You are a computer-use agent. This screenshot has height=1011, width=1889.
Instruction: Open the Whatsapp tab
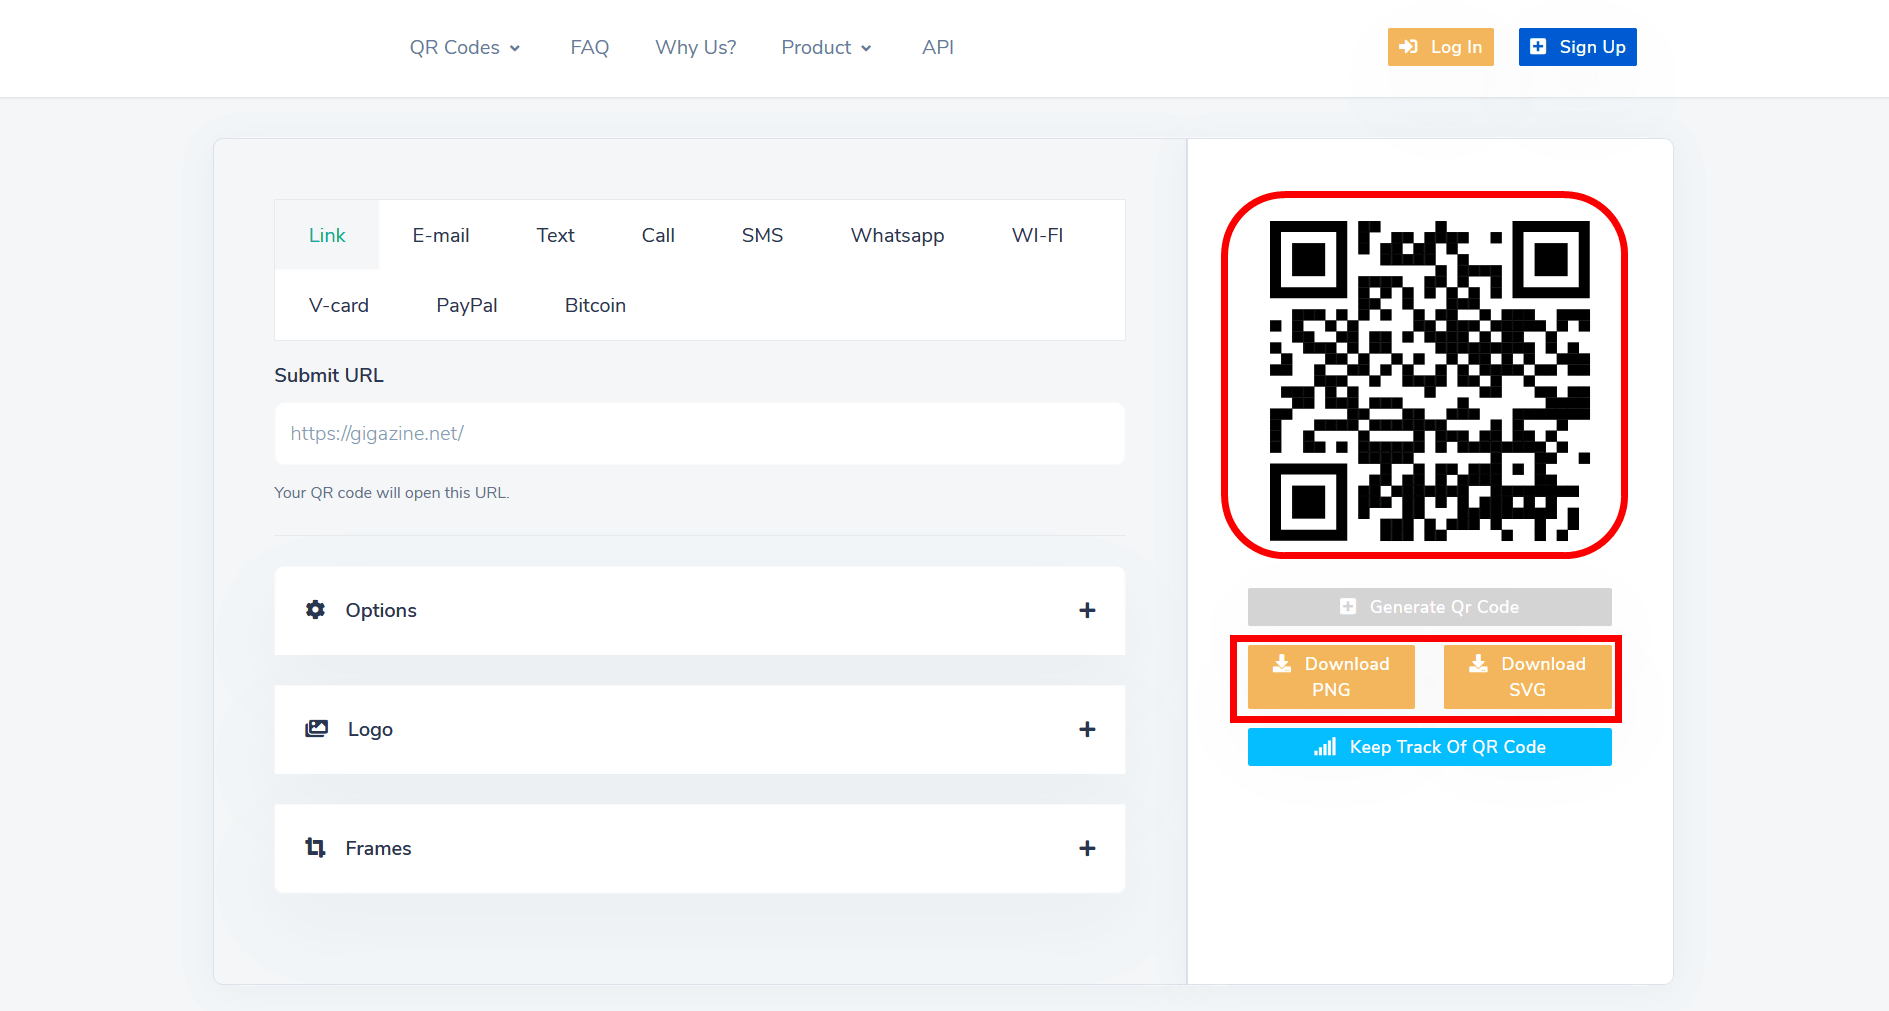pyautogui.click(x=897, y=235)
